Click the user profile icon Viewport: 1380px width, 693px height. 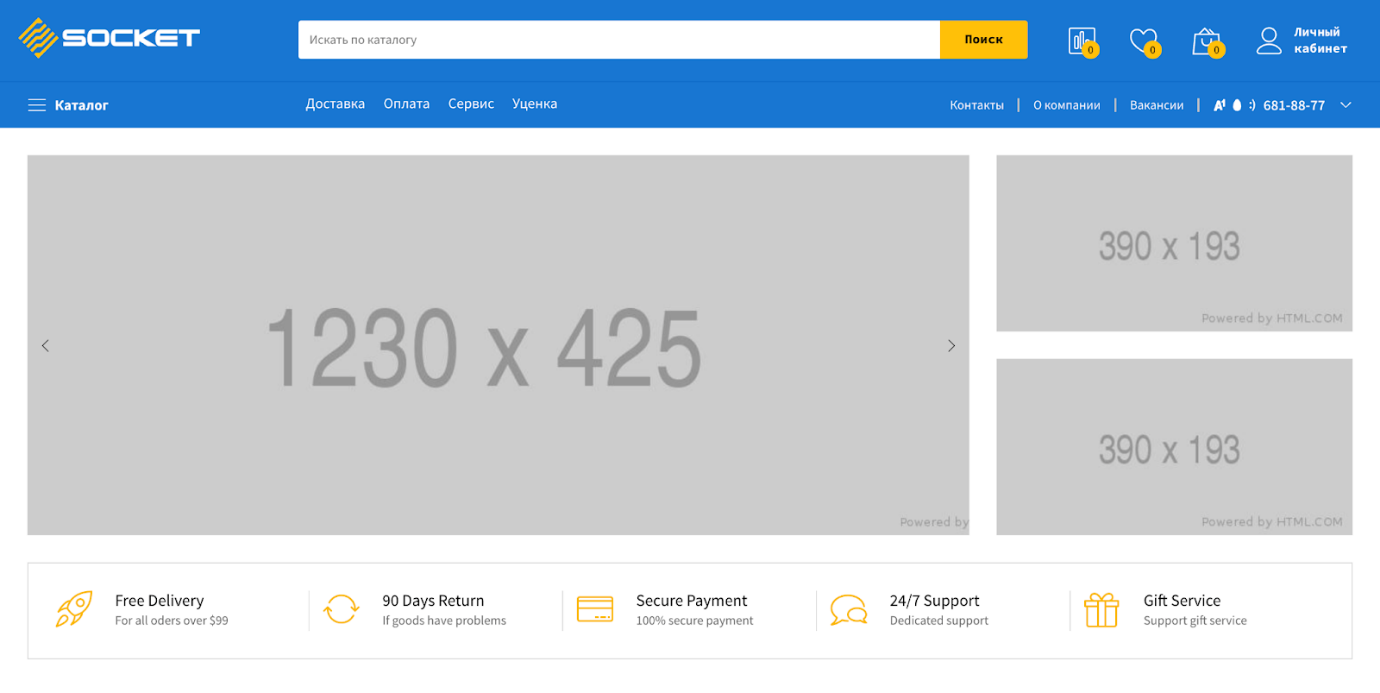coord(1269,40)
